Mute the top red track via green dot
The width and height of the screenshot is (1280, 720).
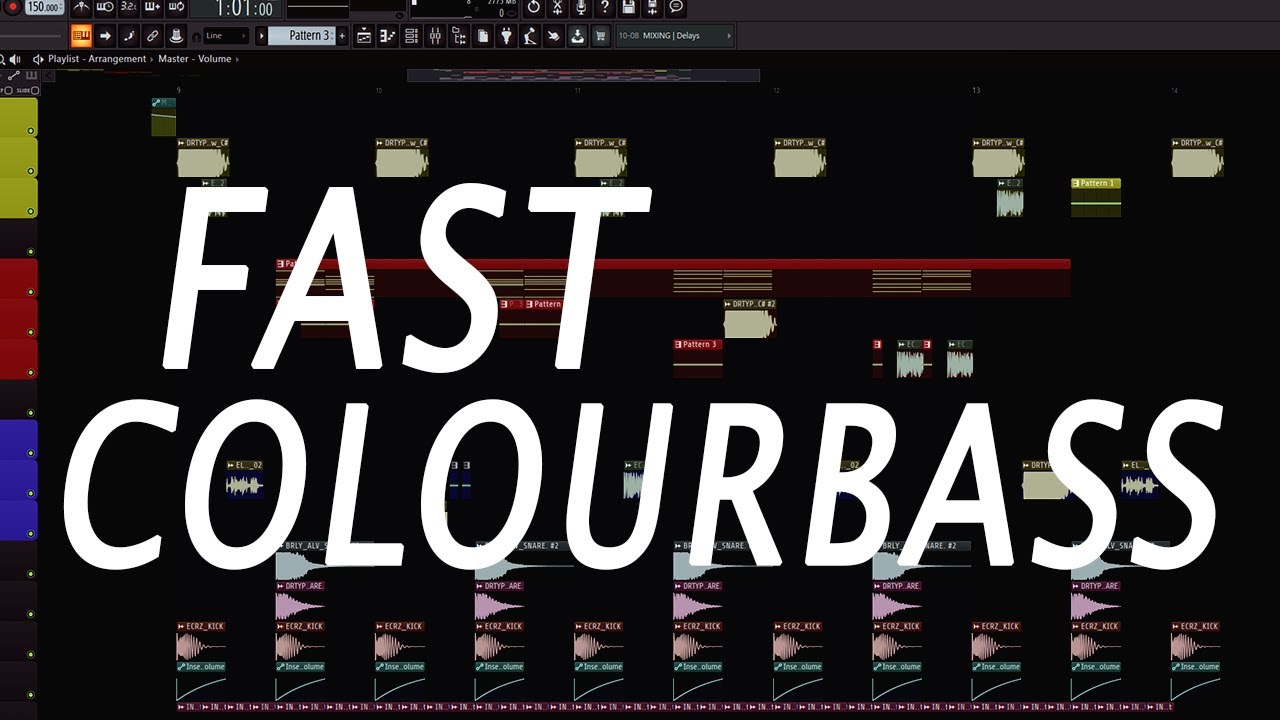click(x=31, y=292)
